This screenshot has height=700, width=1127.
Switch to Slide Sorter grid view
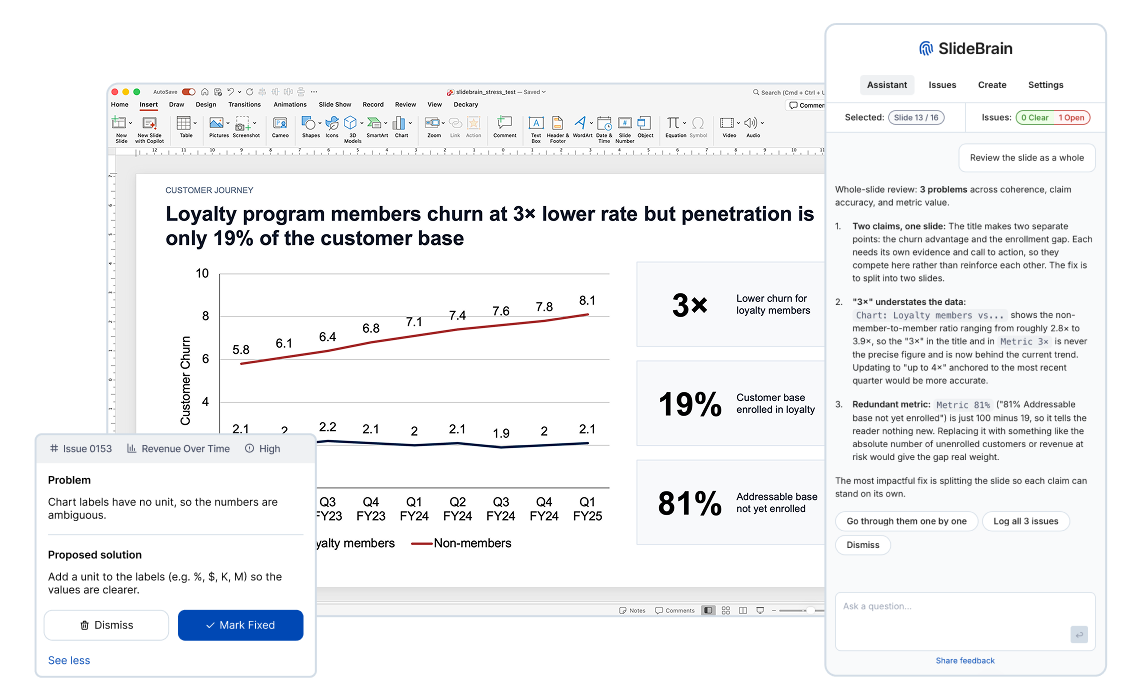726,610
